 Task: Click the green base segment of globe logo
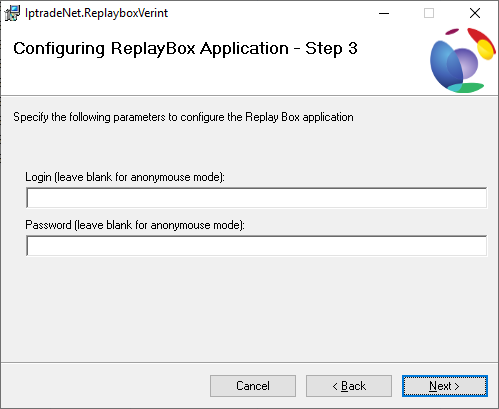(465, 88)
